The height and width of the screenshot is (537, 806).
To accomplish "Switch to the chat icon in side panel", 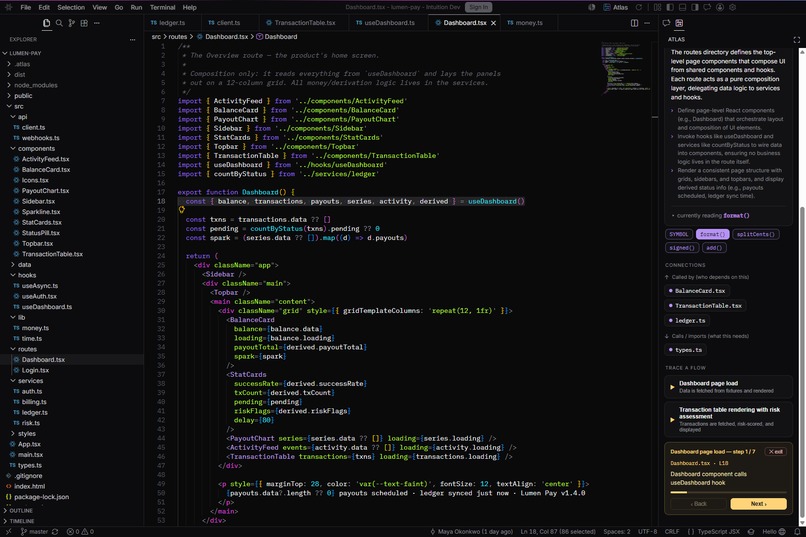I will [x=666, y=23].
